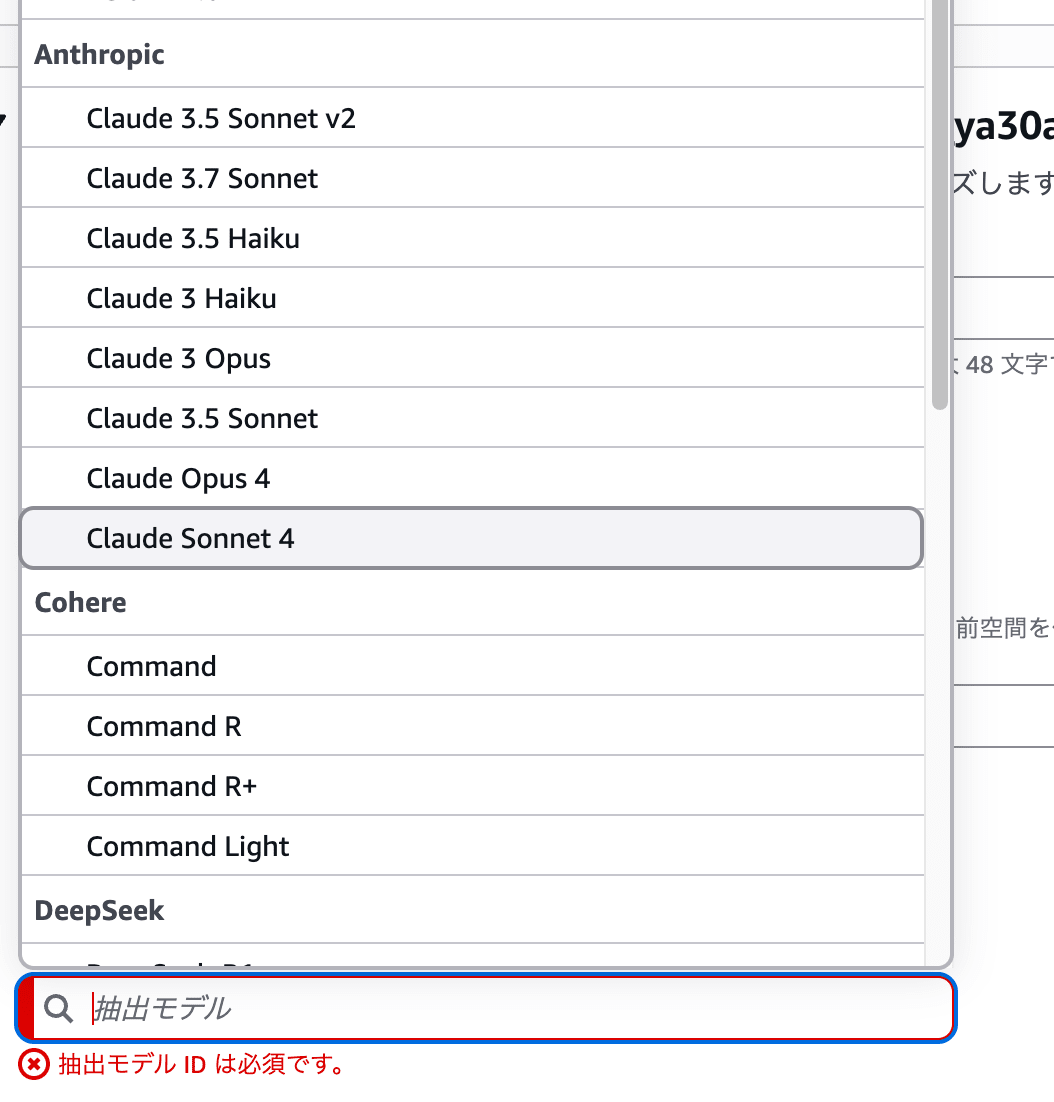The height and width of the screenshot is (1102, 1054).
Task: Pick Command R+ from the list
Action: pyautogui.click(x=171, y=787)
